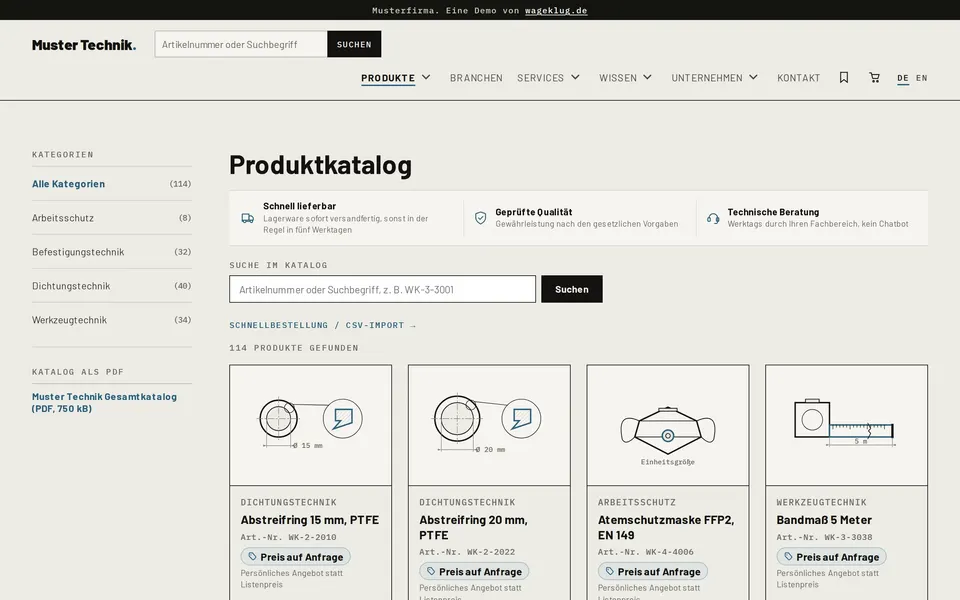The image size is (960, 600).
Task: Open Abstreifring 20 mm, PTFE title
Action: tap(473, 527)
